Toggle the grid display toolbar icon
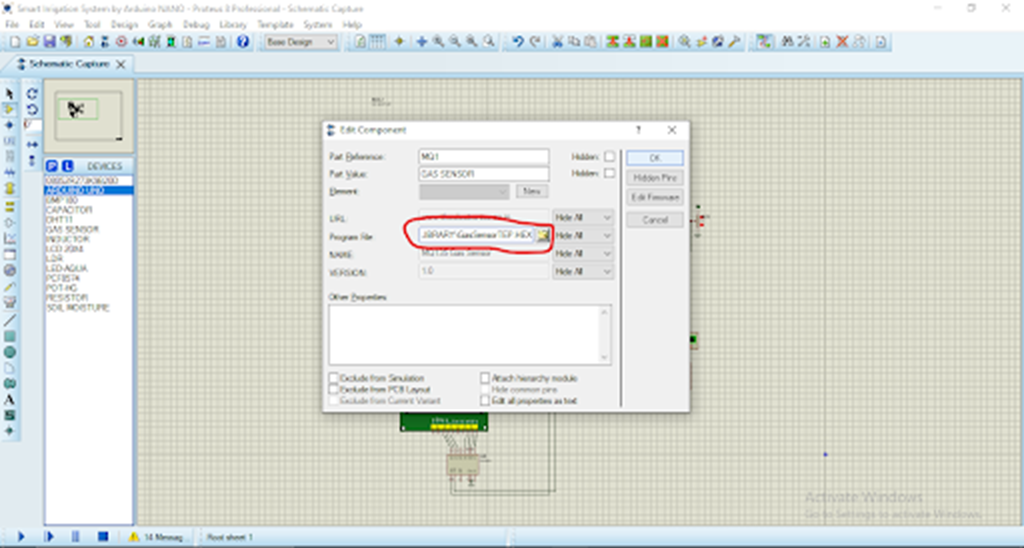1024x548 pixels. click(x=377, y=42)
